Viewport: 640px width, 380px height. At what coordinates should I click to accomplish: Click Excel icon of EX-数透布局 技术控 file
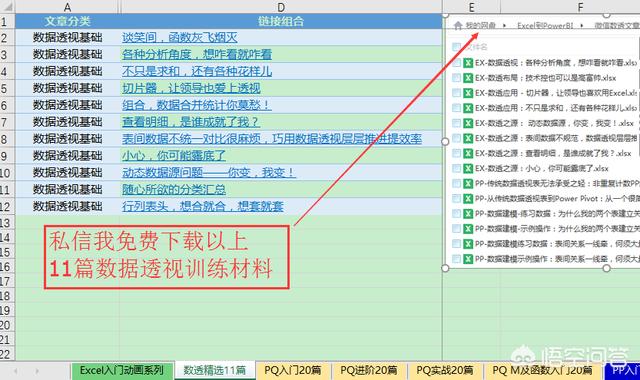468,78
